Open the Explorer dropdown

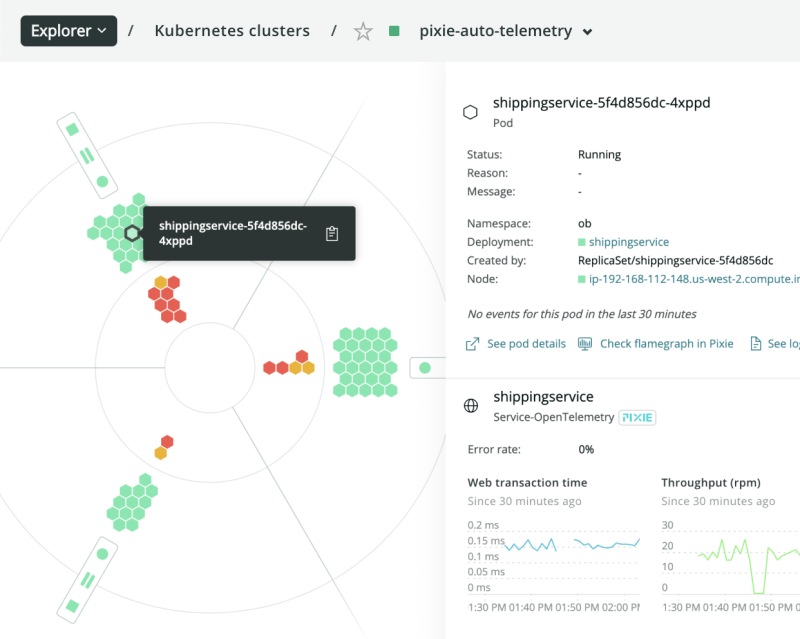click(x=69, y=31)
